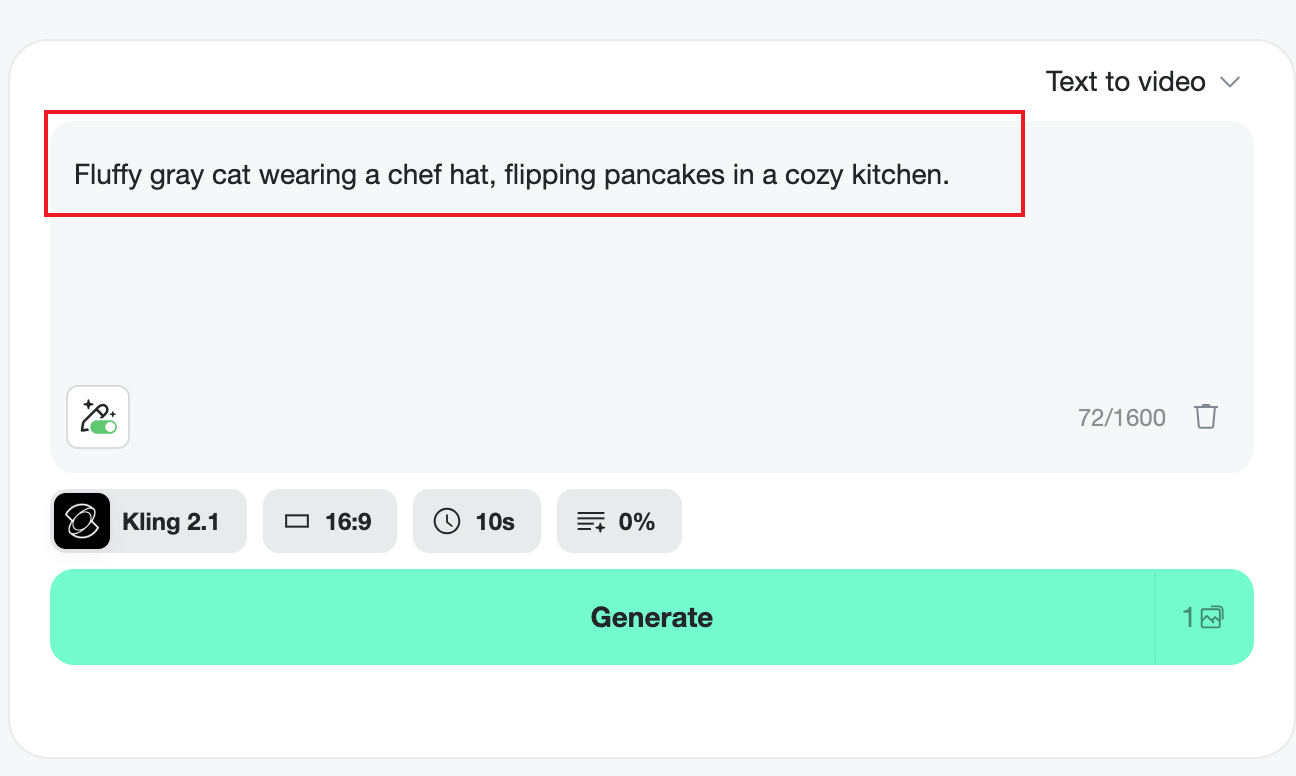This screenshot has height=776, width=1296.
Task: Click the creativity lines icon next to 0%
Action: point(590,520)
